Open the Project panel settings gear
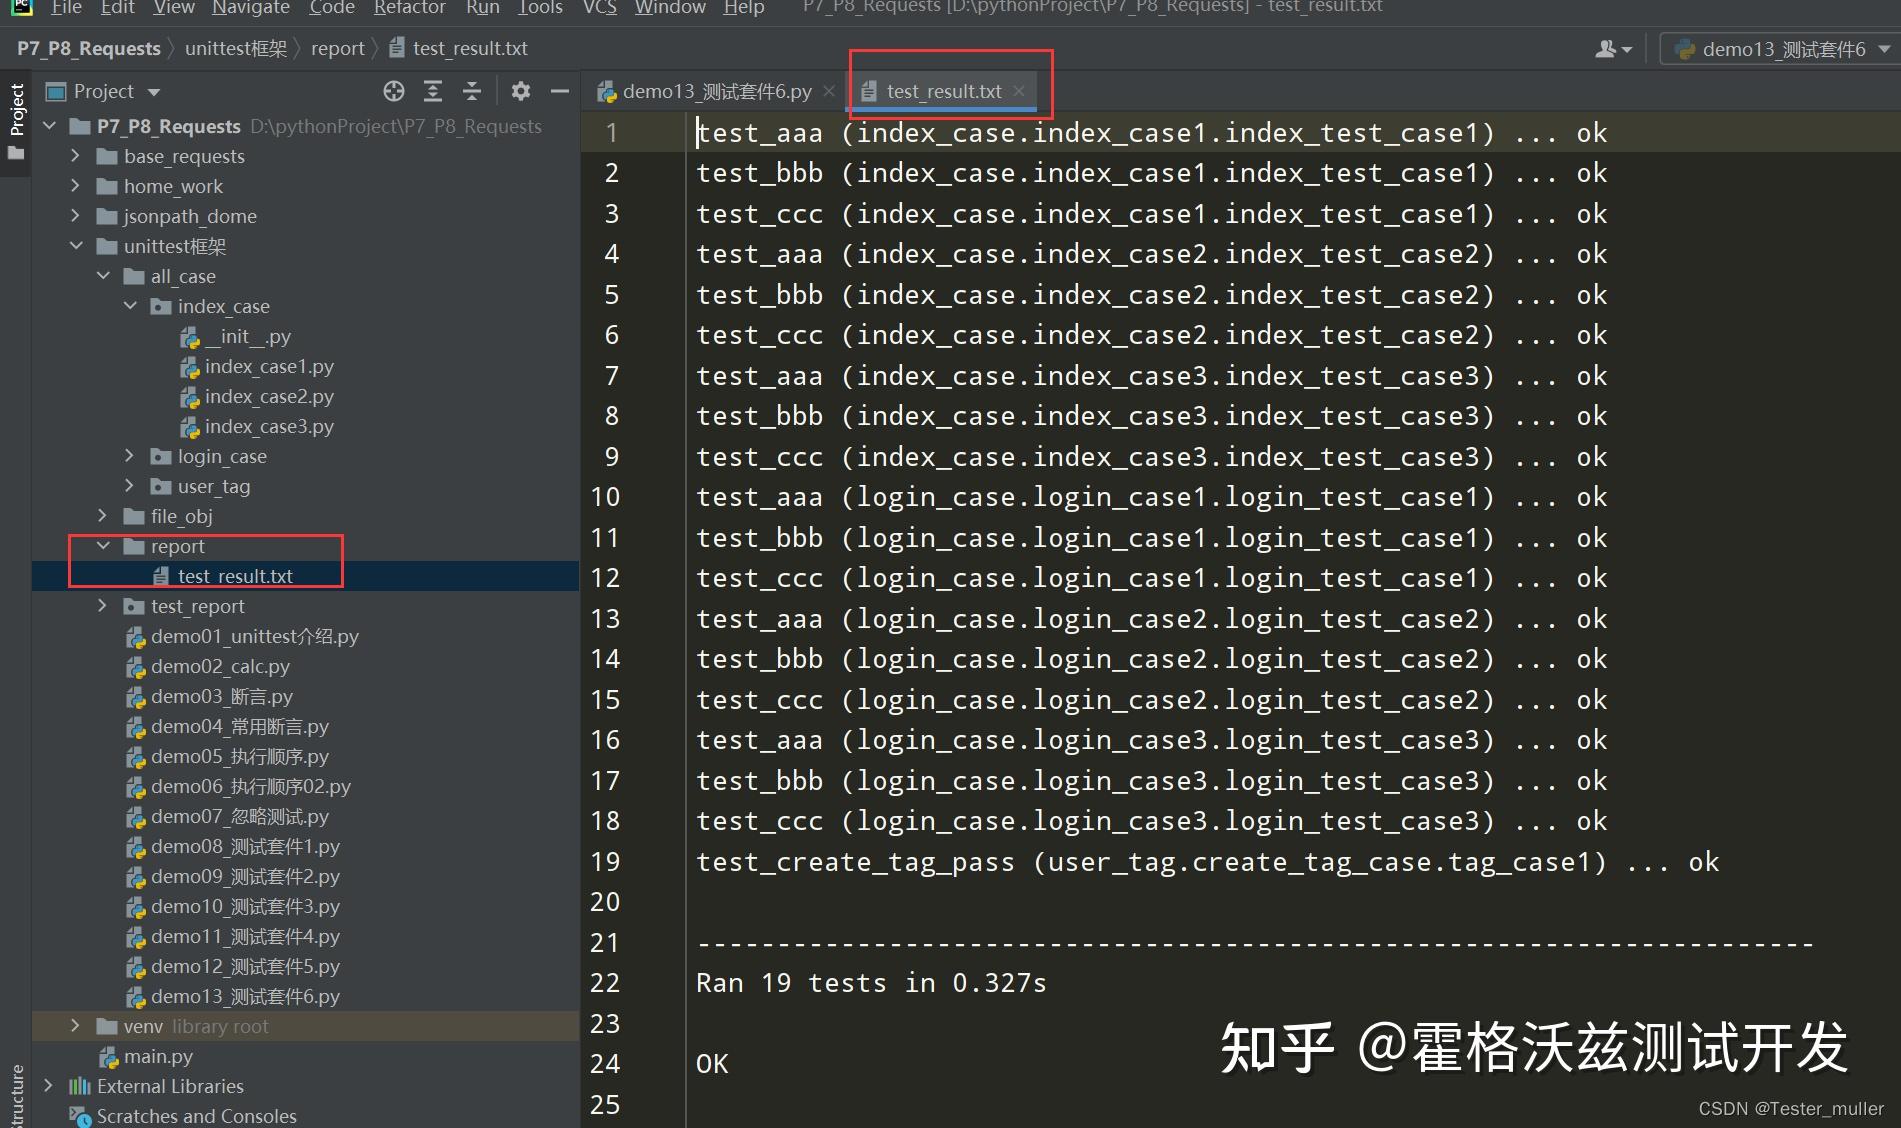1901x1128 pixels. point(520,91)
